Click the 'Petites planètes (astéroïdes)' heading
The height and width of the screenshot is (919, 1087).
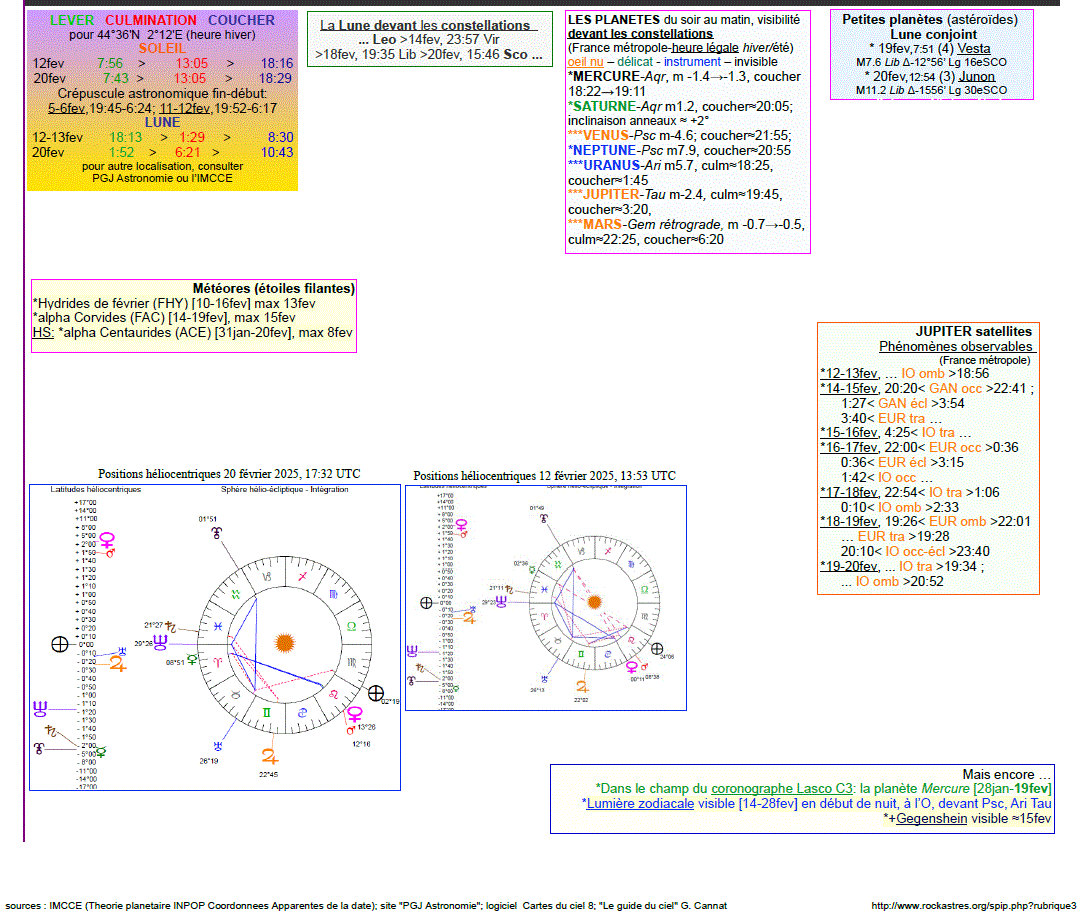click(930, 19)
